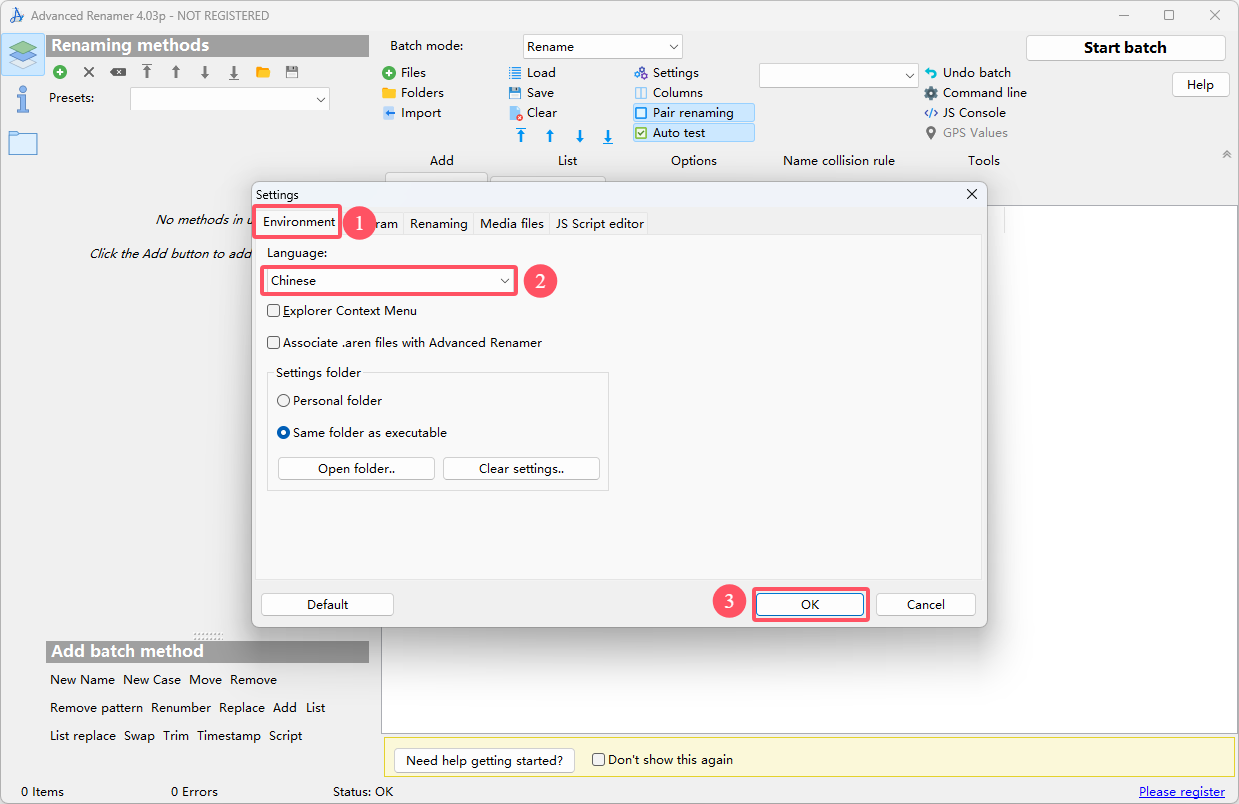The image size is (1239, 804).
Task: Add a Renumber batch method
Action: click(x=181, y=708)
